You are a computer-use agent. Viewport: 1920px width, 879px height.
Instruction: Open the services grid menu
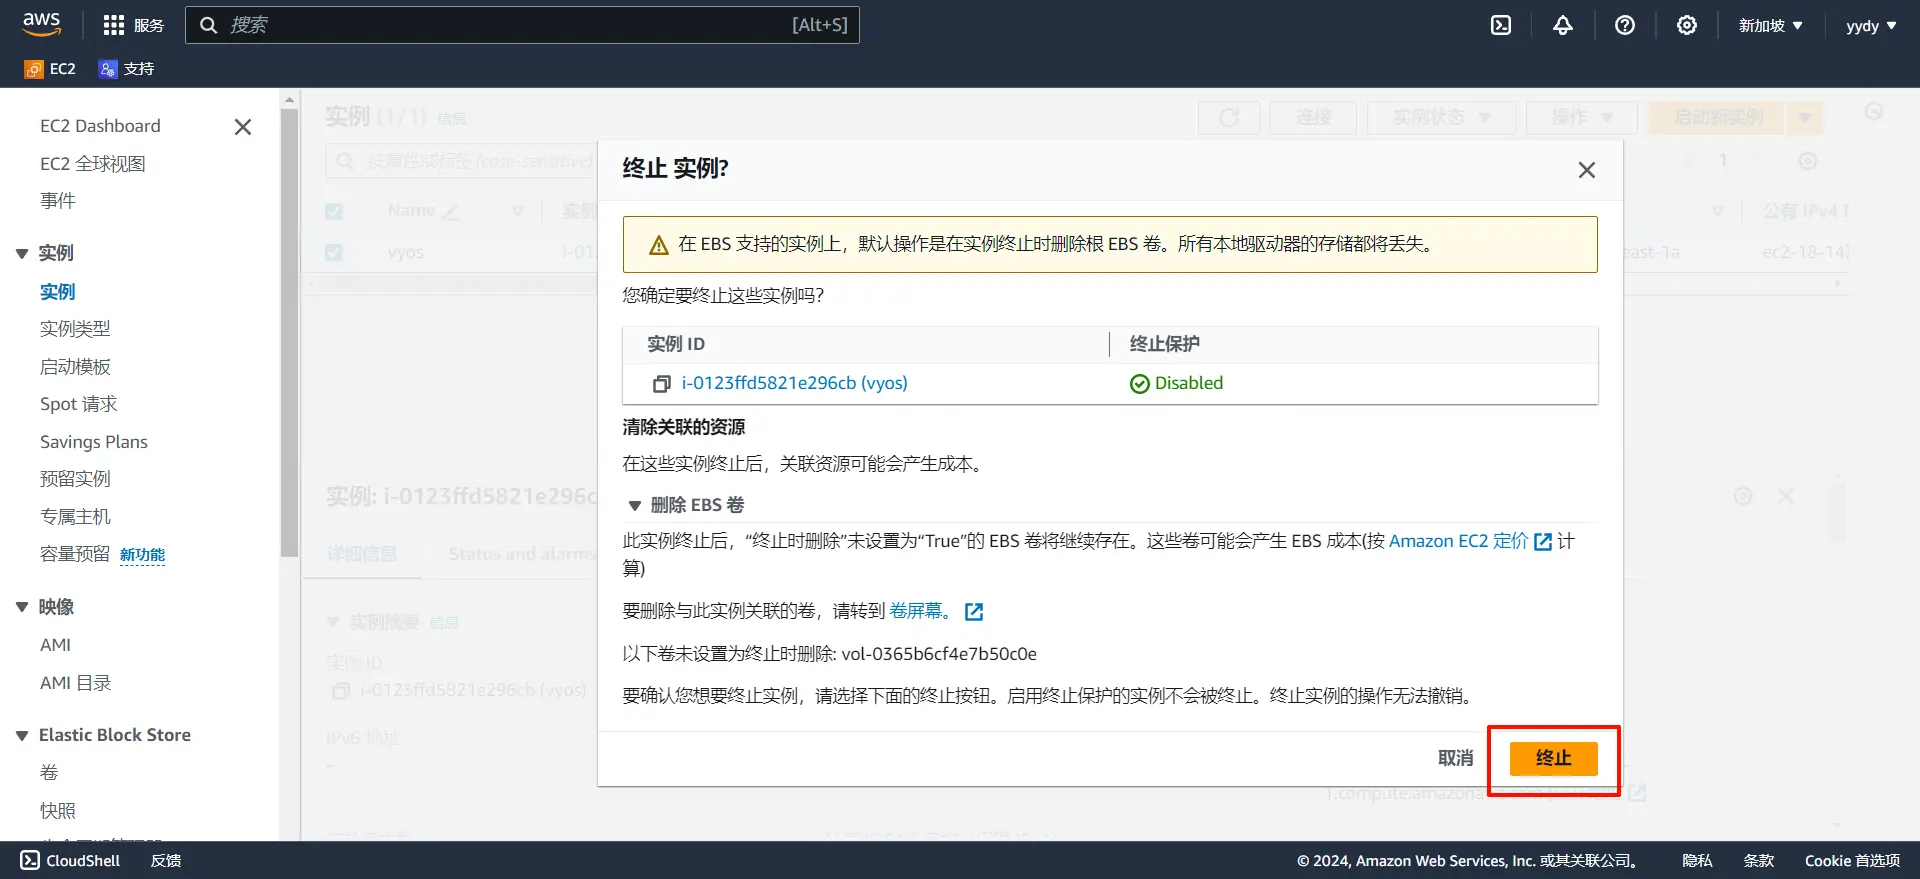tap(133, 25)
